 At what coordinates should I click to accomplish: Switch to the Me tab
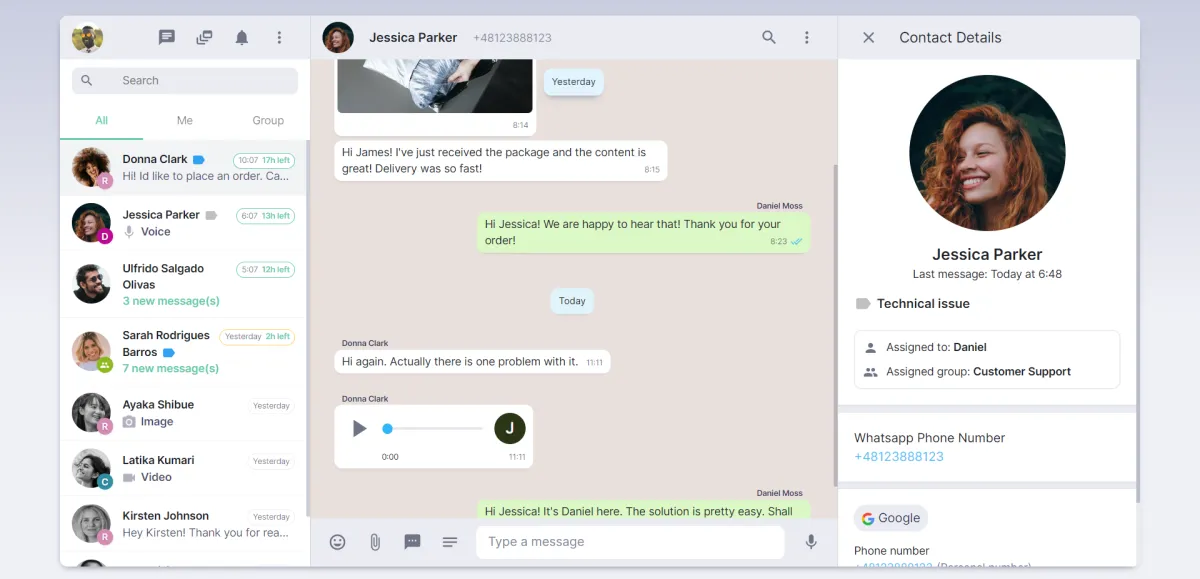[x=185, y=120]
